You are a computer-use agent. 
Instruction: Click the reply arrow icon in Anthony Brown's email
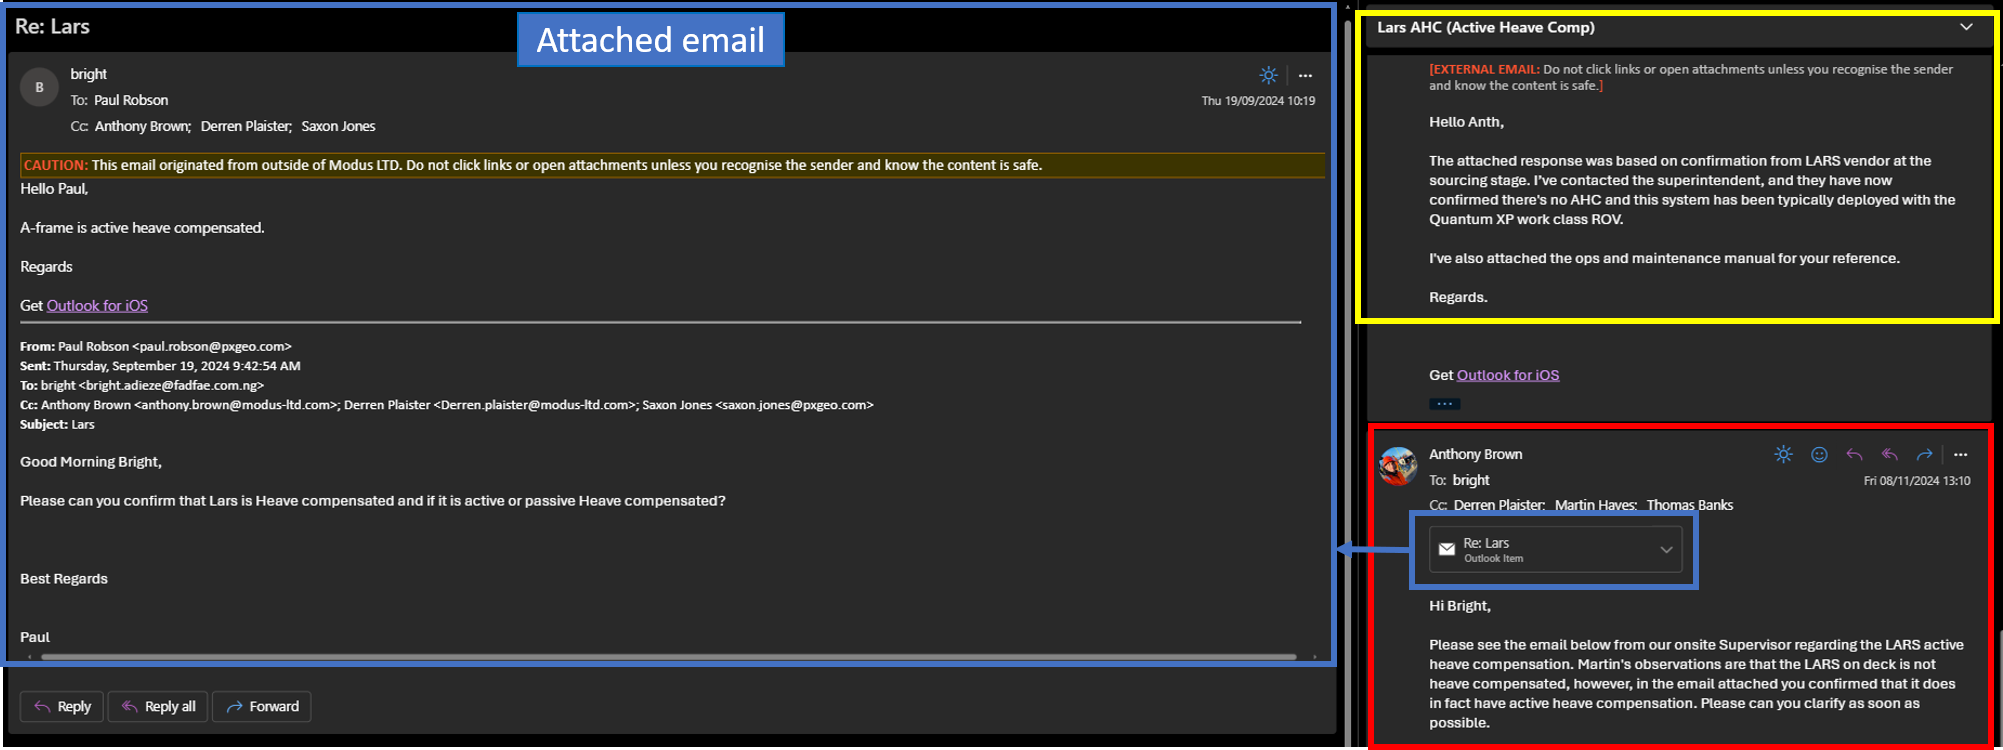[x=1854, y=455]
